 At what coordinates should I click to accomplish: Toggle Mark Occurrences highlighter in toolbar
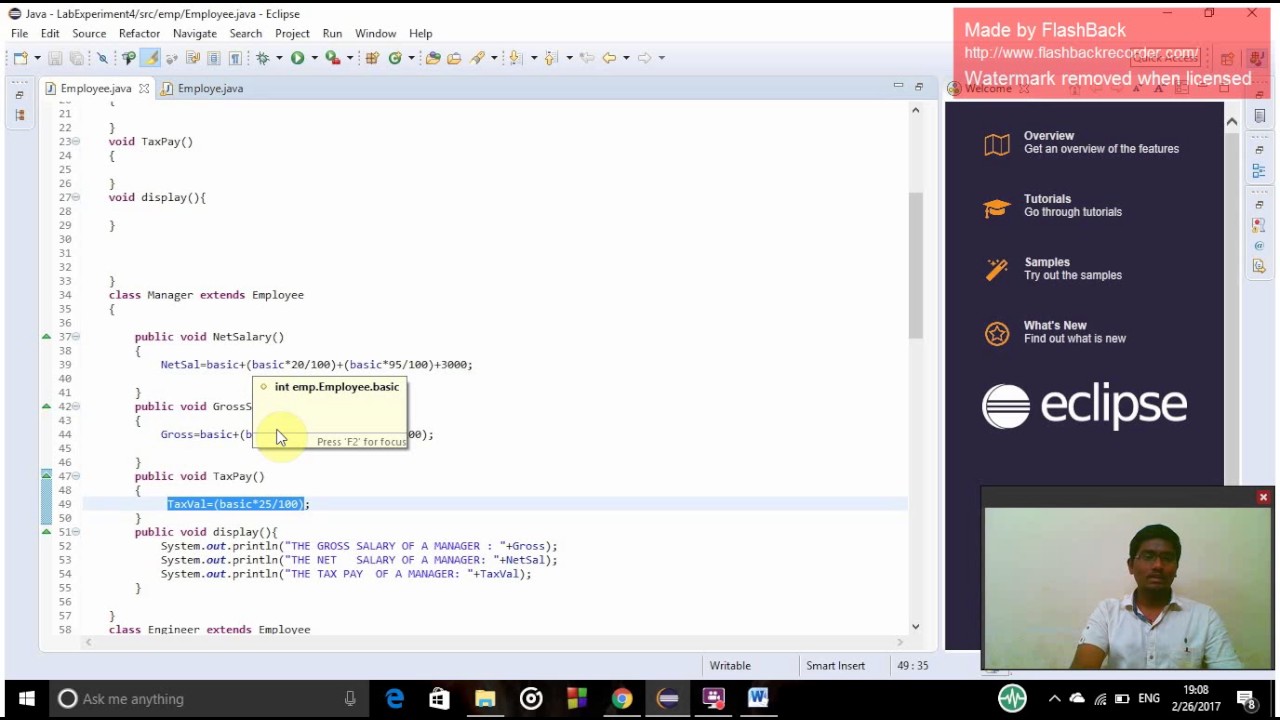click(149, 58)
